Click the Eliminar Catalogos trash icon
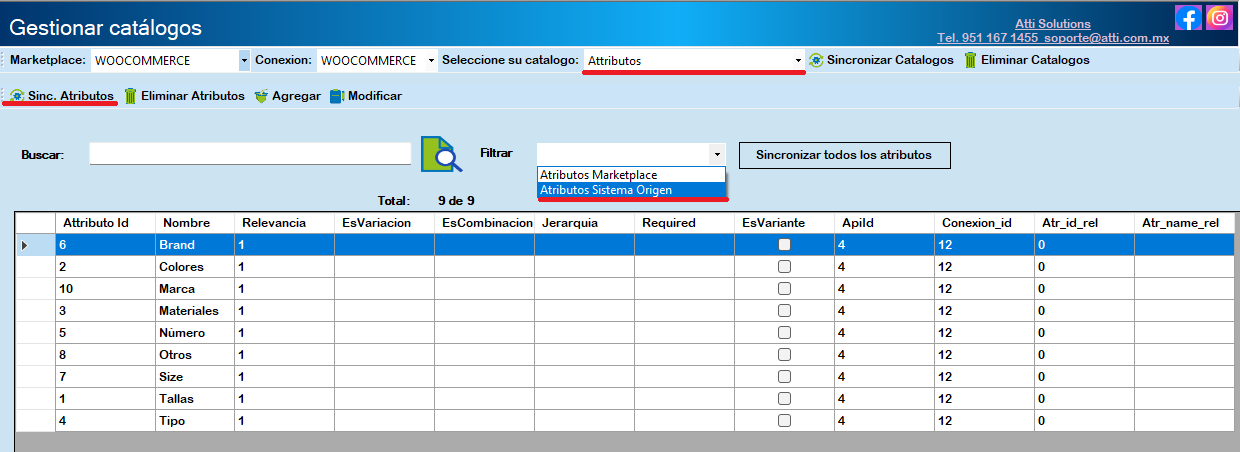 (970, 60)
